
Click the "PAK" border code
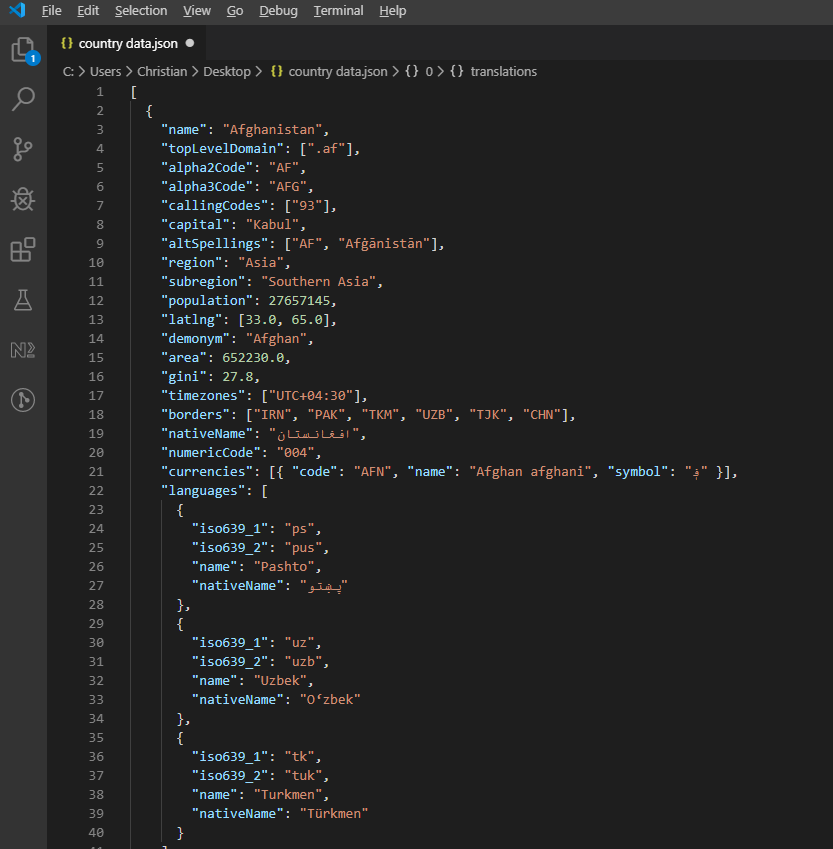click(326, 415)
